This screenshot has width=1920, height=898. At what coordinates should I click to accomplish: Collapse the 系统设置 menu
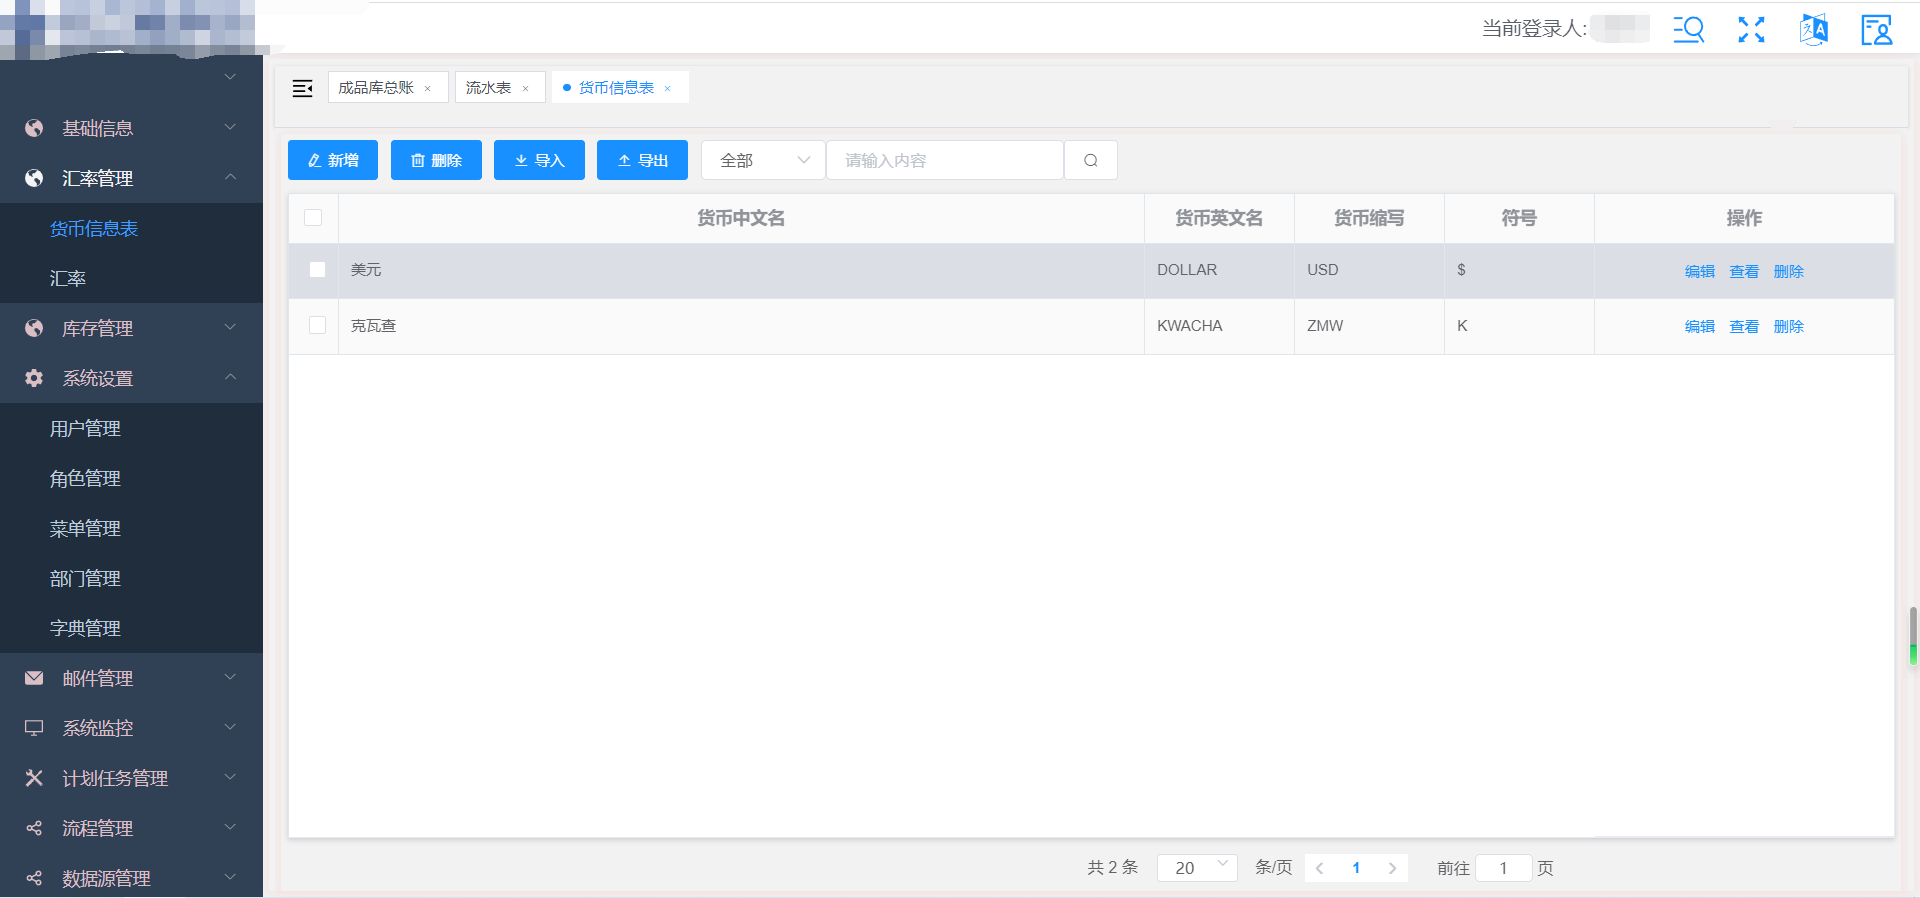pos(131,378)
